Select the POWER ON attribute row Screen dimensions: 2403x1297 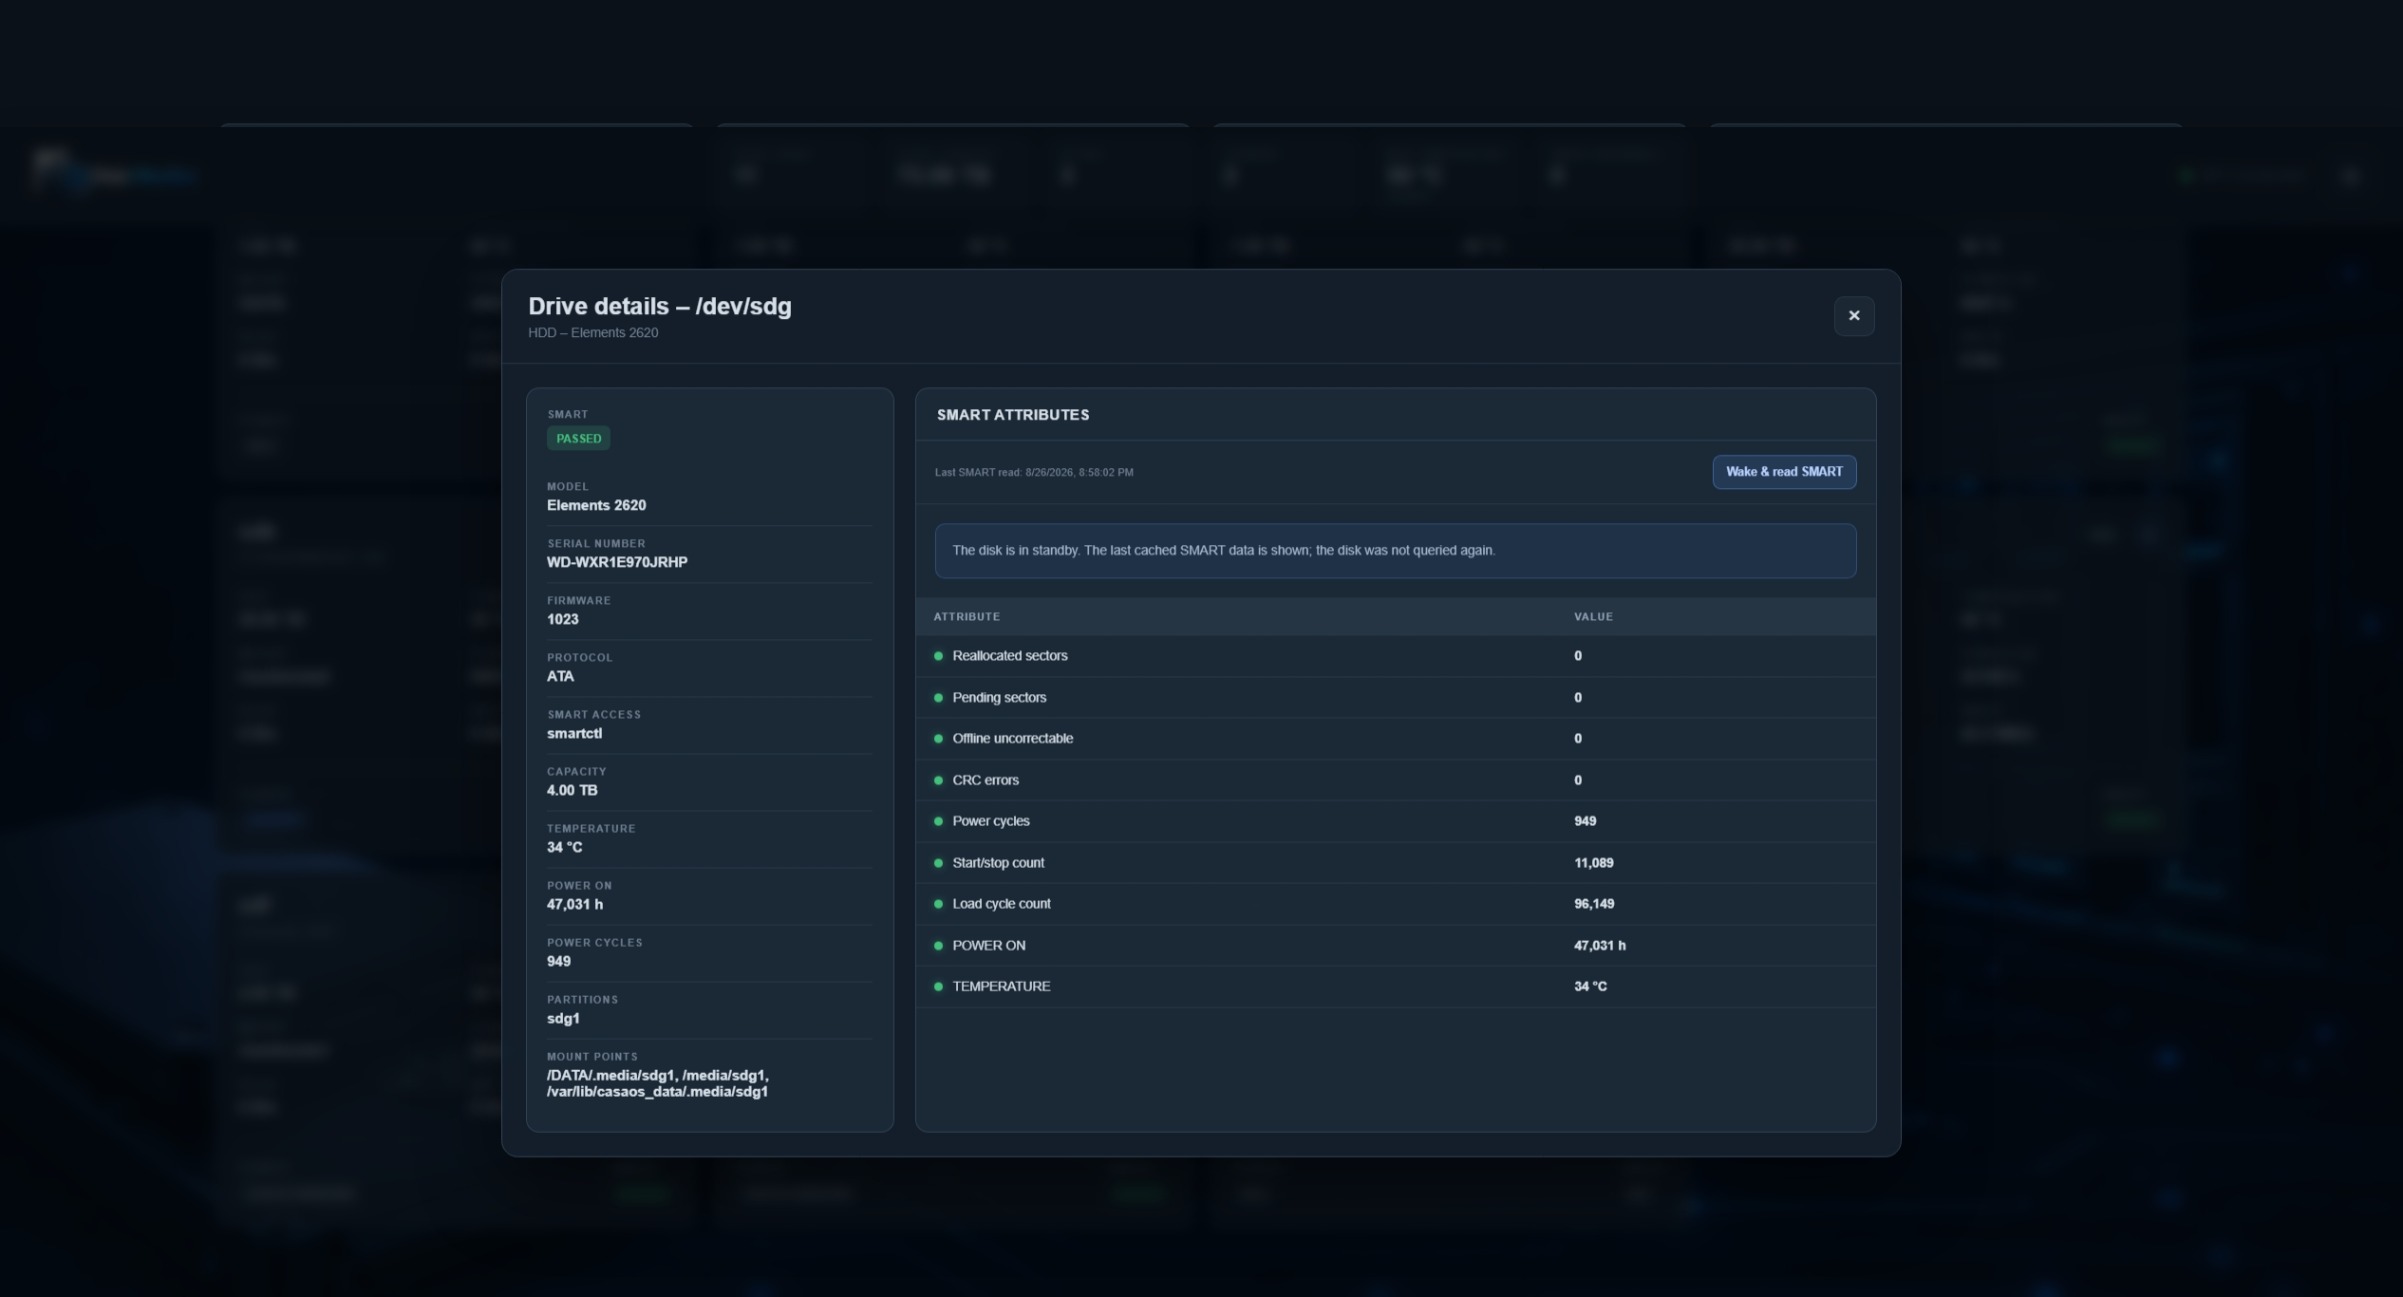pyautogui.click(x=1395, y=945)
